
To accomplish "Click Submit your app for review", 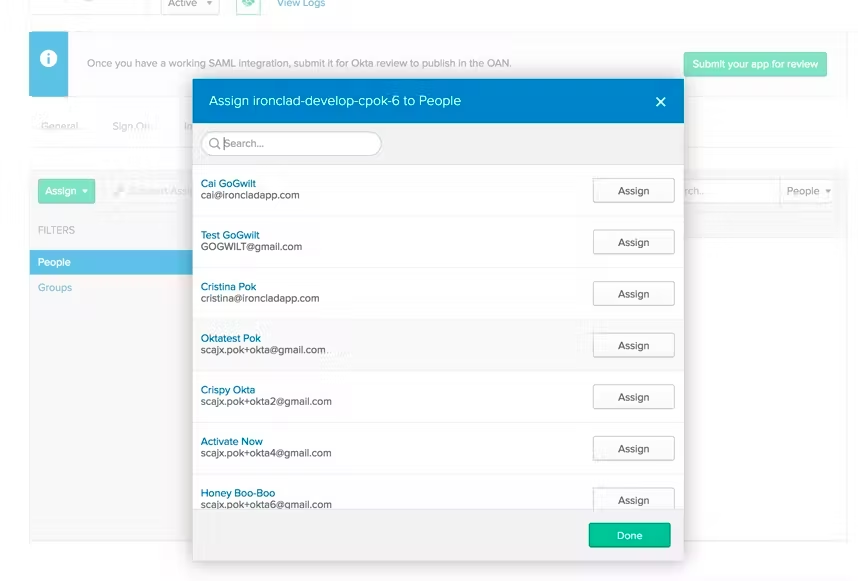I will (755, 62).
